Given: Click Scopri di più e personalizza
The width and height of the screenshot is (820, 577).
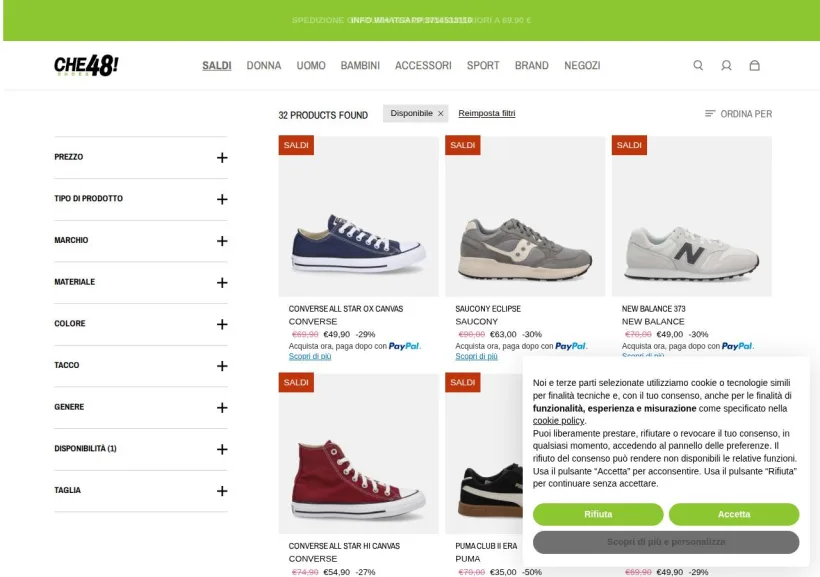Looking at the screenshot, I should tap(666, 542).
